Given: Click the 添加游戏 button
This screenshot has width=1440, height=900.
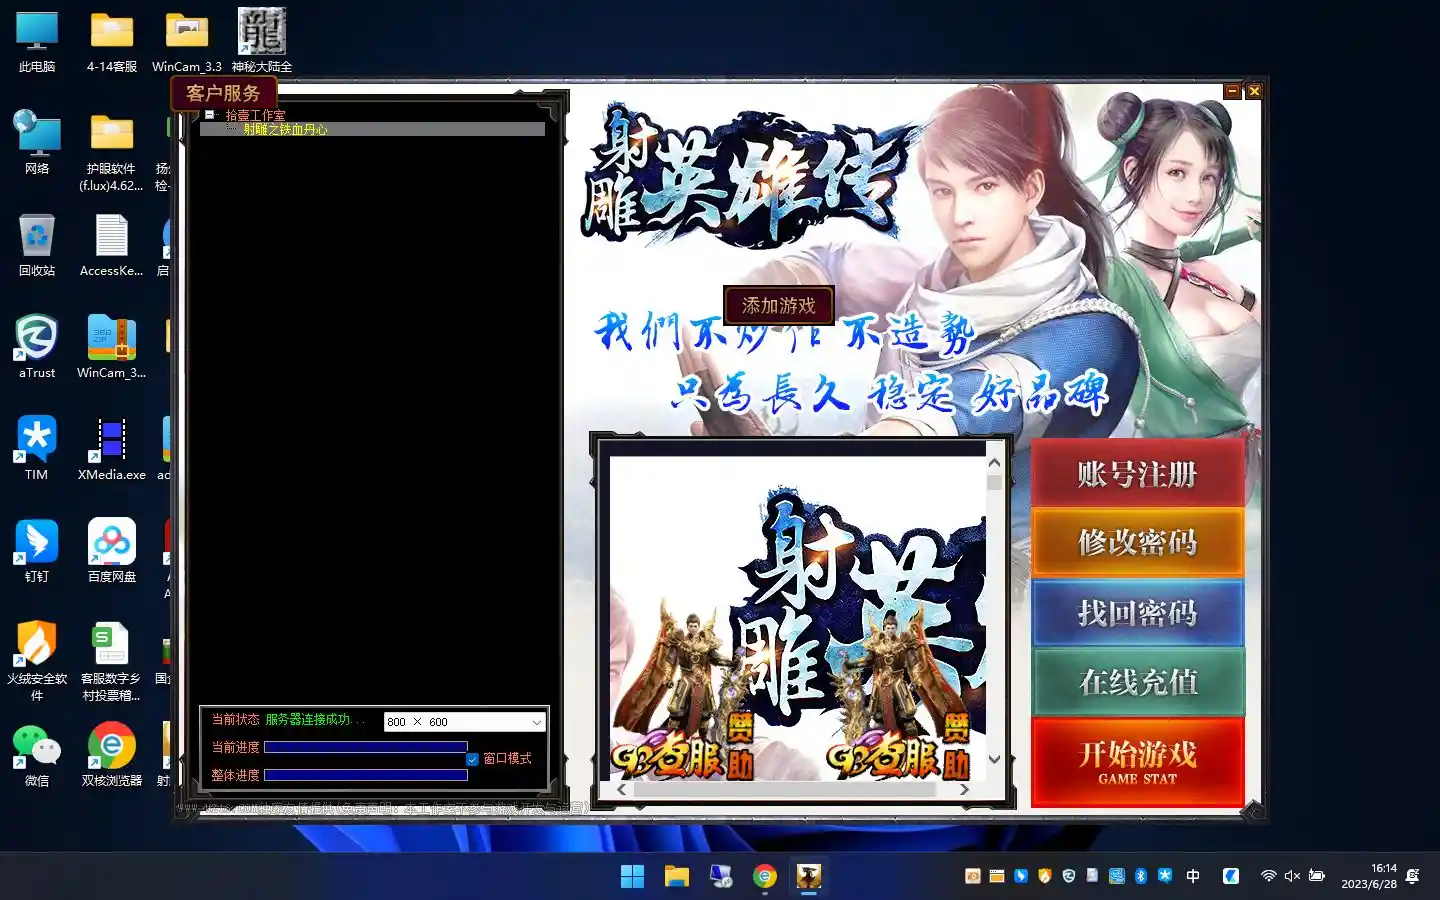Looking at the screenshot, I should click(778, 305).
